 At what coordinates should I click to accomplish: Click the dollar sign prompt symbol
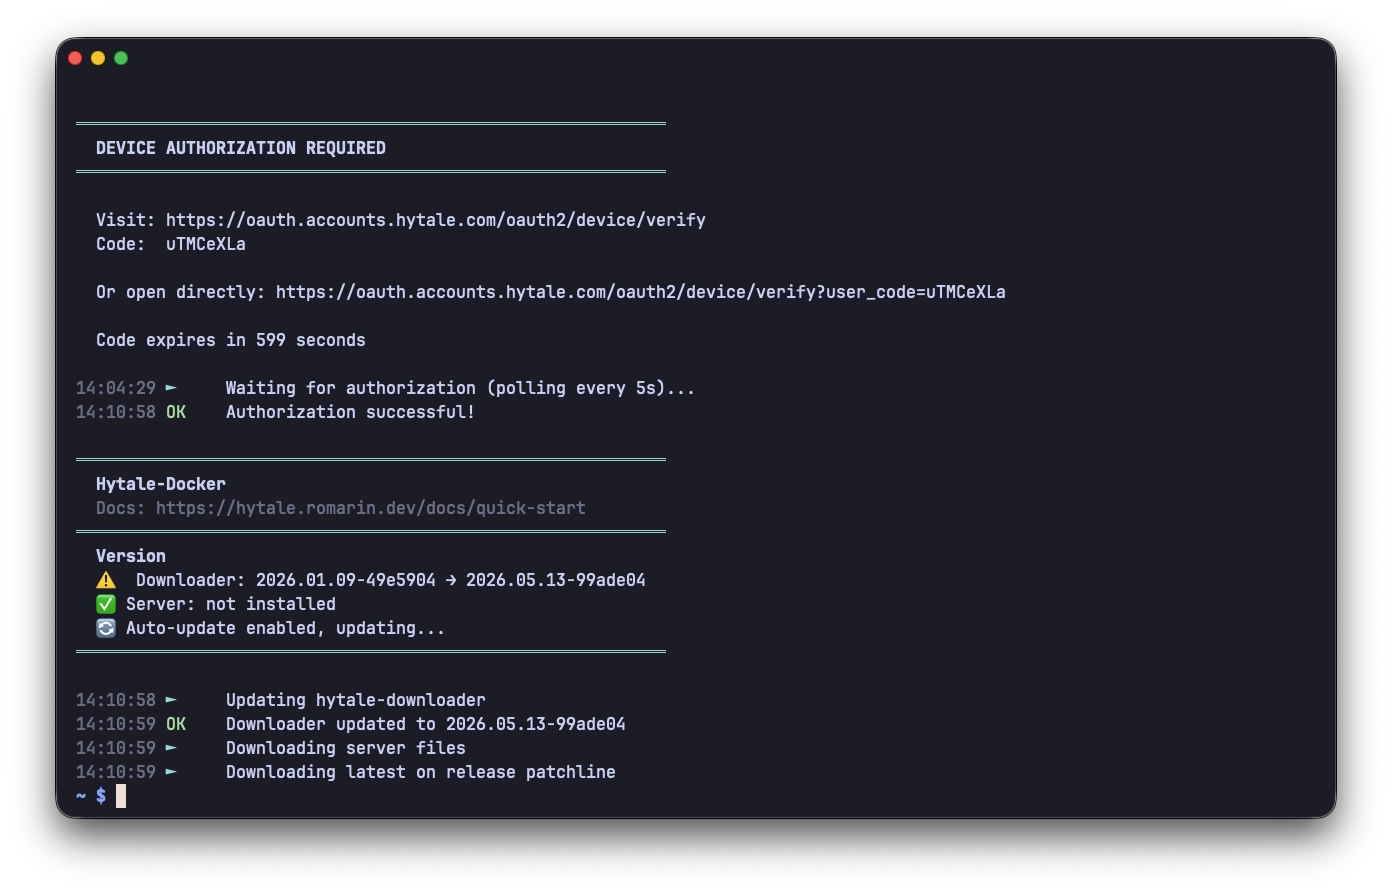(x=101, y=796)
